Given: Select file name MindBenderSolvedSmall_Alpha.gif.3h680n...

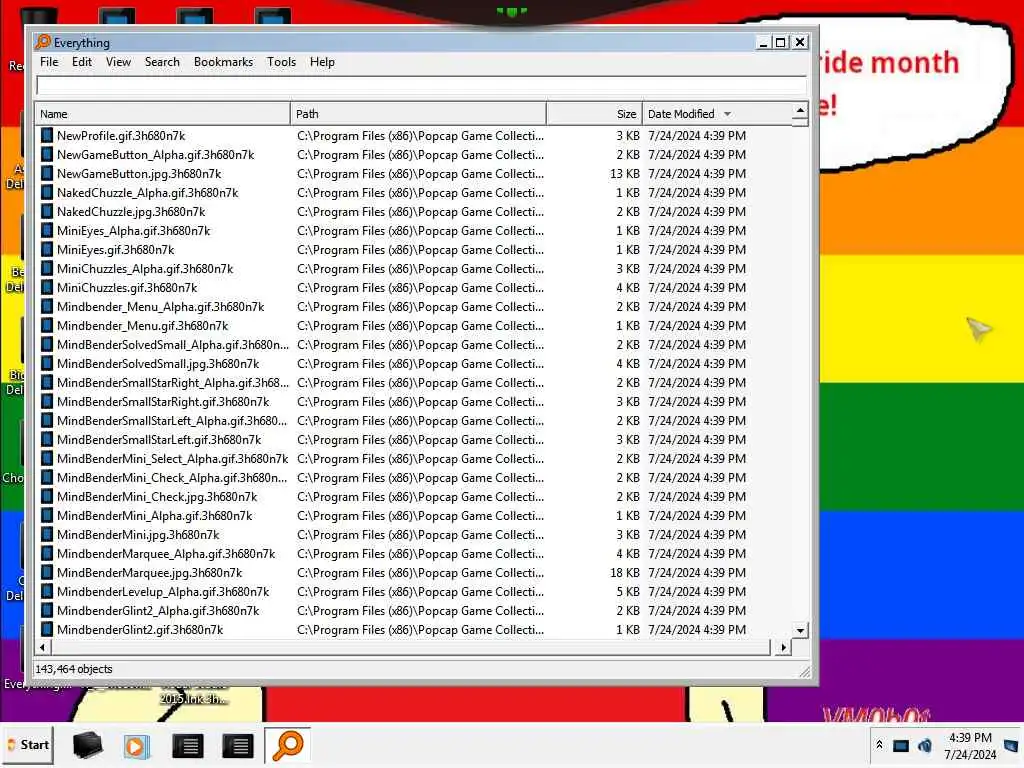Looking at the screenshot, I should pyautogui.click(x=172, y=345).
